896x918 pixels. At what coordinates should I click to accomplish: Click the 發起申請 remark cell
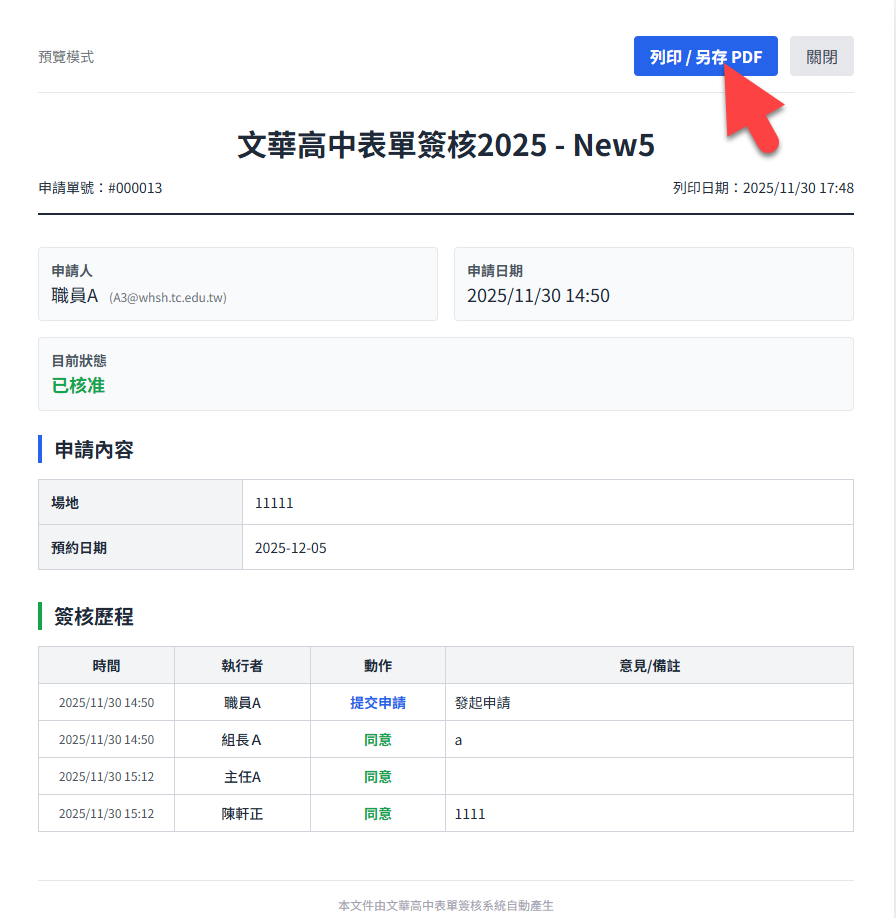(x=482, y=703)
